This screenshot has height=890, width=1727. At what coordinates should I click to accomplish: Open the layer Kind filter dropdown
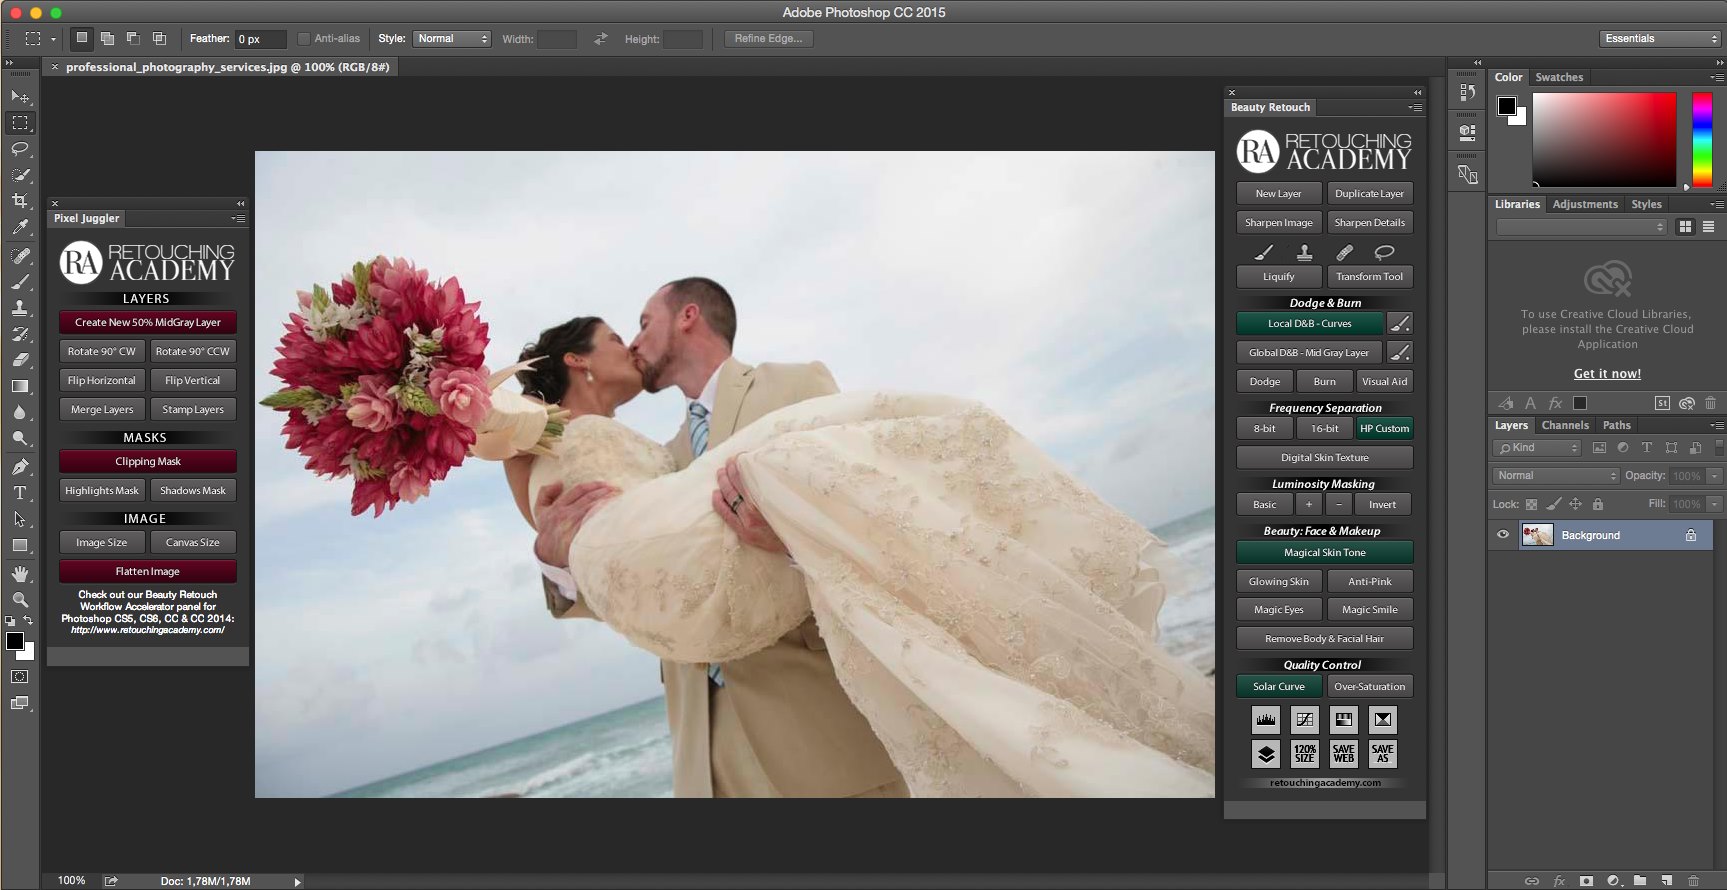[x=1538, y=448]
